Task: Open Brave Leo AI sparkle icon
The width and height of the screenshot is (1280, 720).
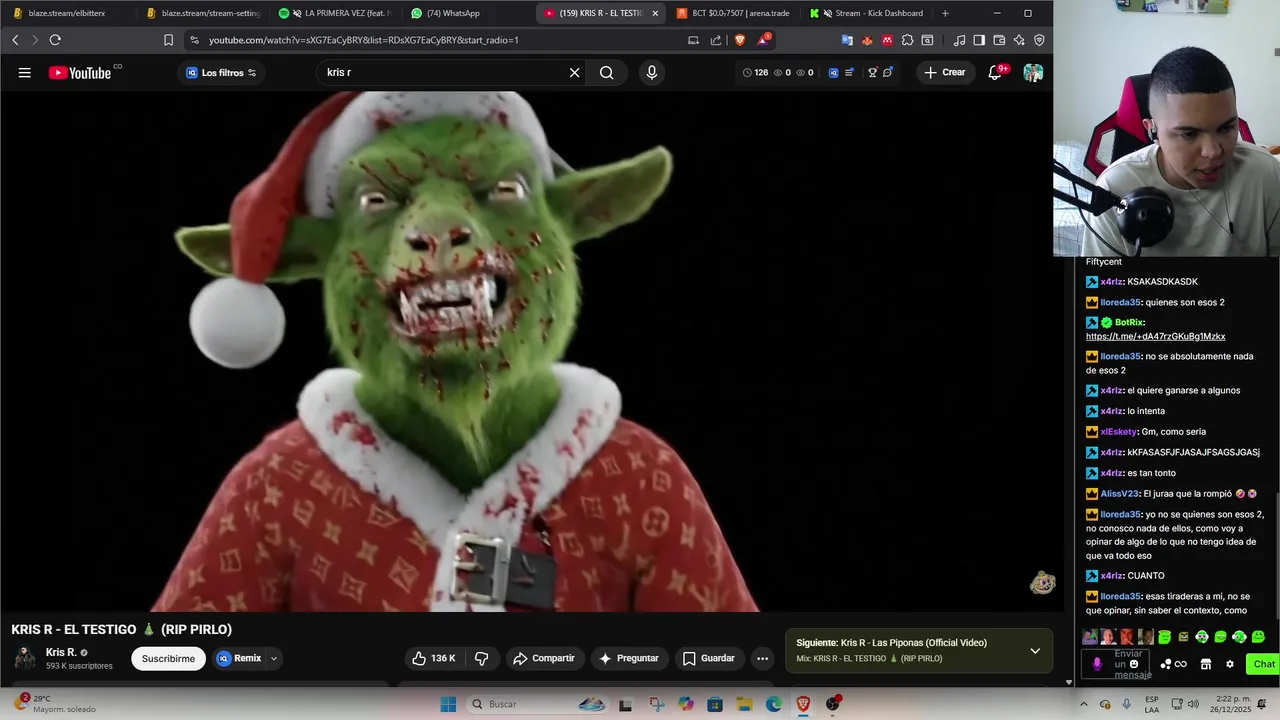Action: point(1019,40)
